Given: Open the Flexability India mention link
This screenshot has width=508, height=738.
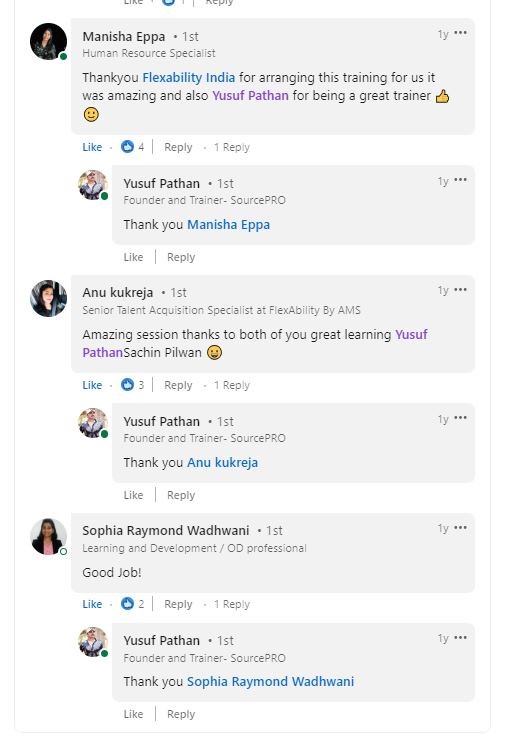Looking at the screenshot, I should pos(188,78).
